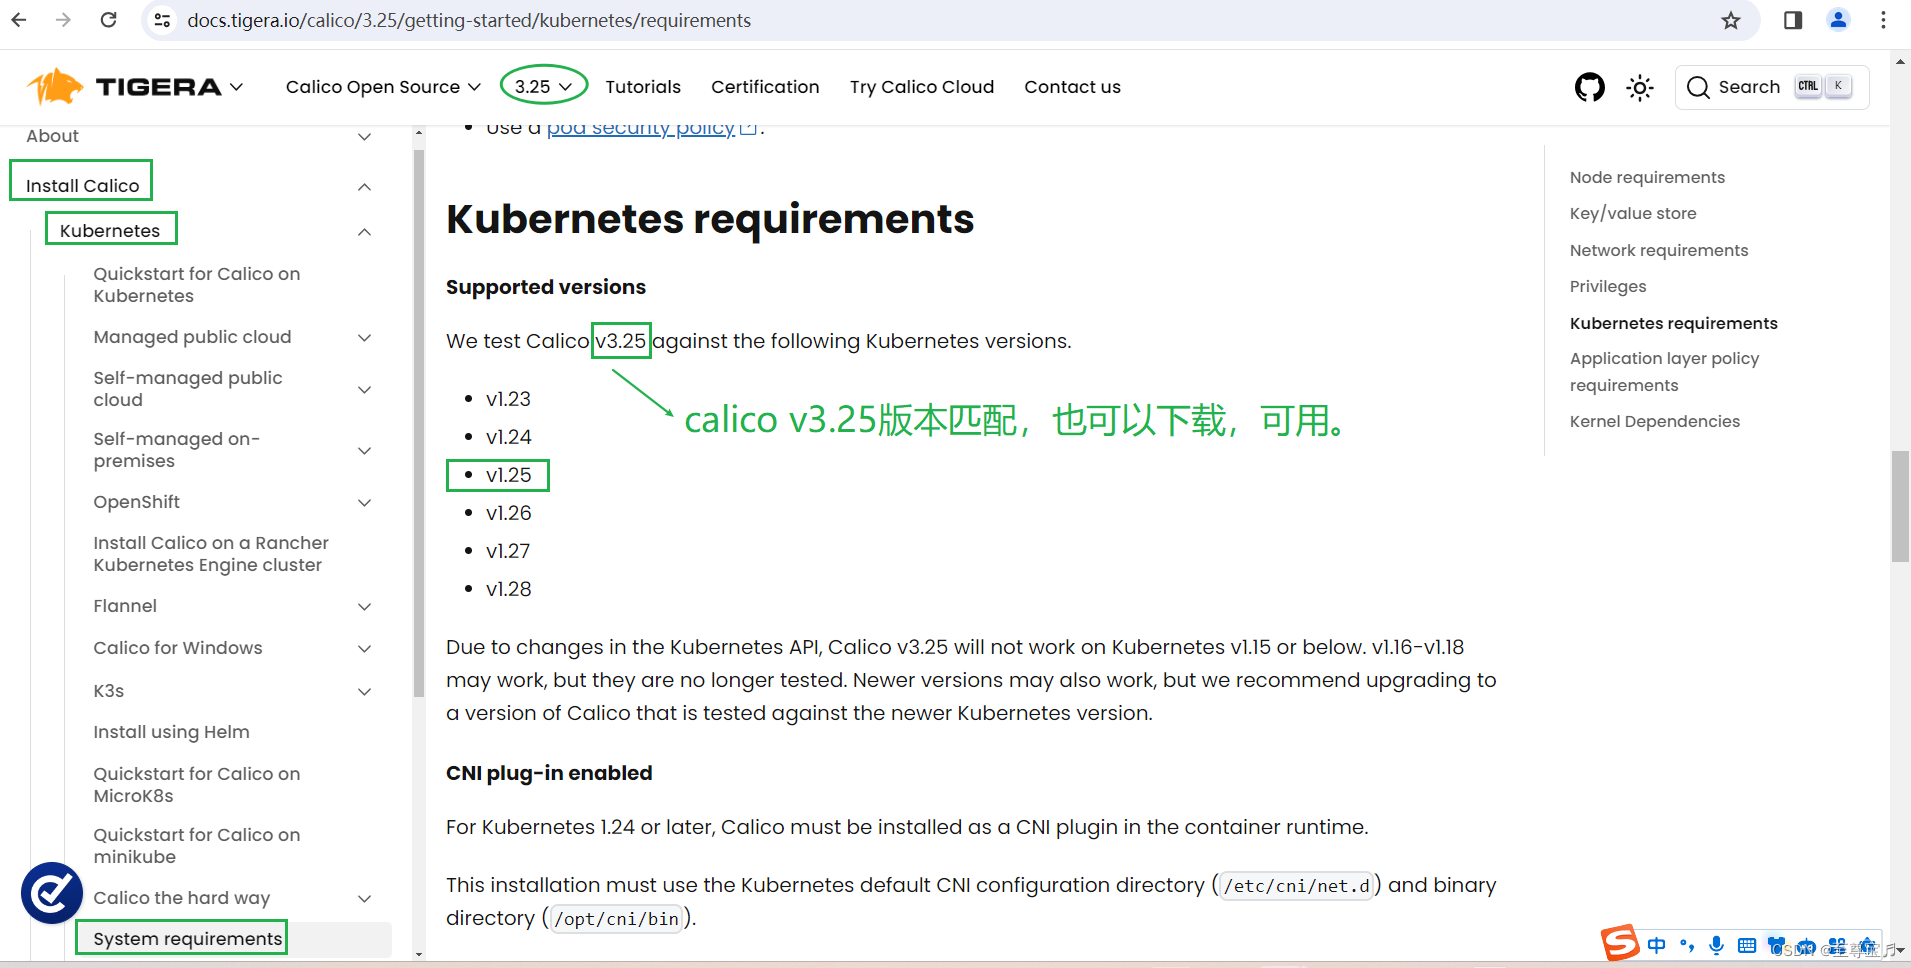Click the page vertical scrollbar thumb
Image resolution: width=1911 pixels, height=968 pixels.
pos(1900,507)
